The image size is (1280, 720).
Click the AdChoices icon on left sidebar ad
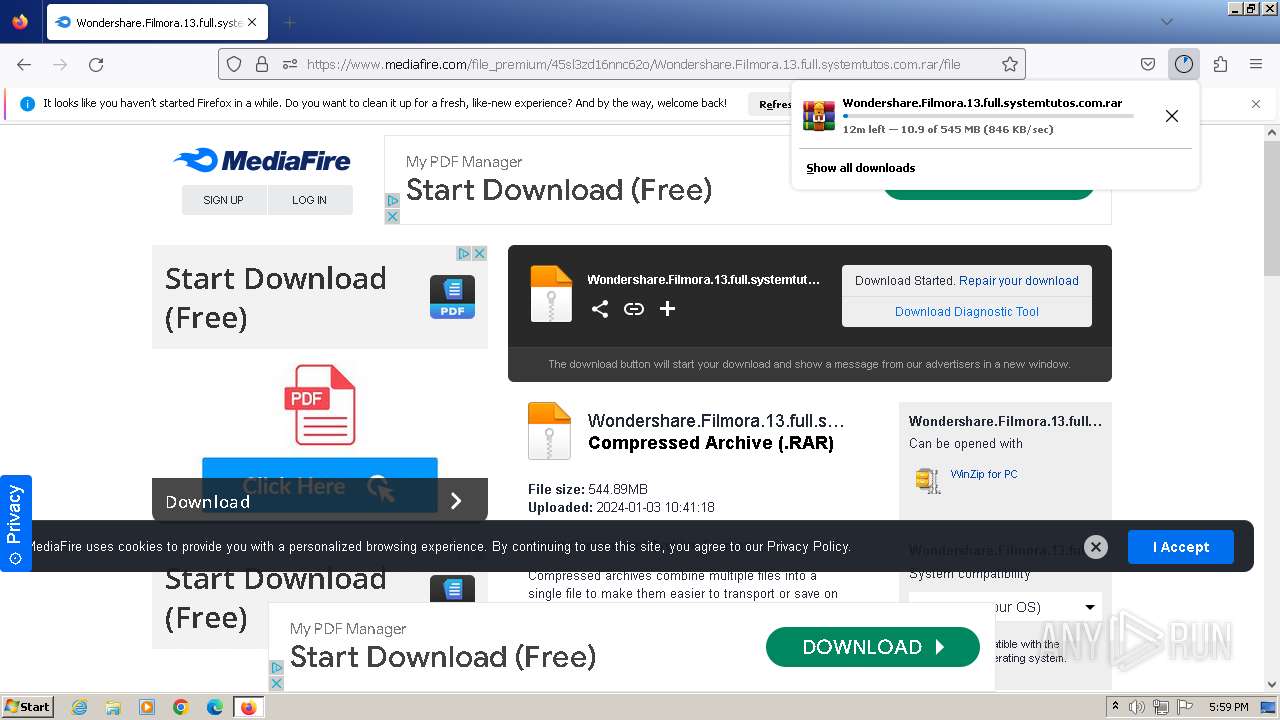point(464,254)
